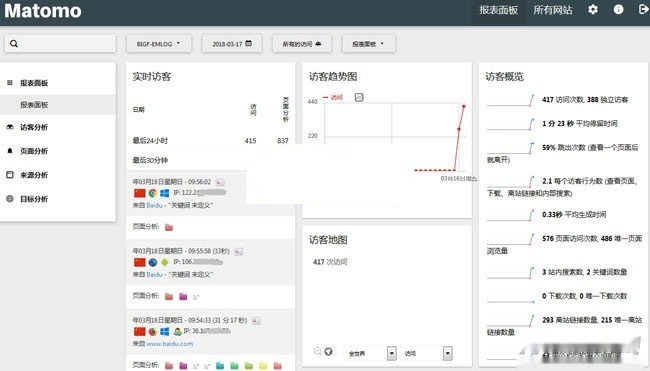Click the red page folder of 09:56:02 visit

[169, 227]
